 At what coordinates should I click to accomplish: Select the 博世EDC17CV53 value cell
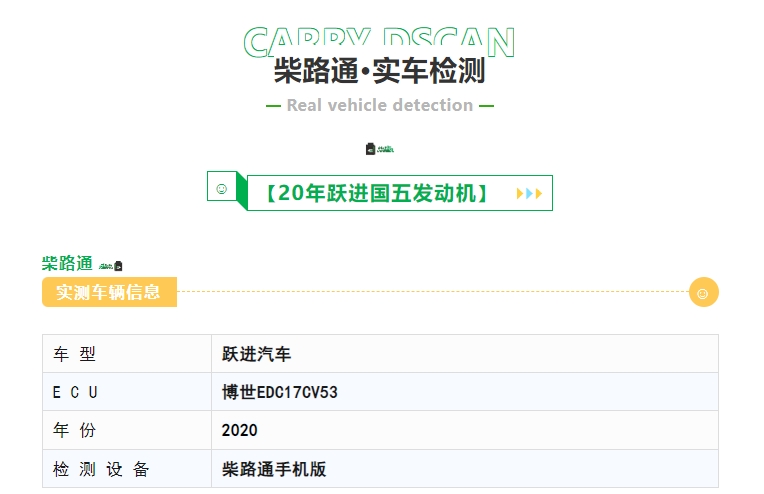tap(465, 392)
